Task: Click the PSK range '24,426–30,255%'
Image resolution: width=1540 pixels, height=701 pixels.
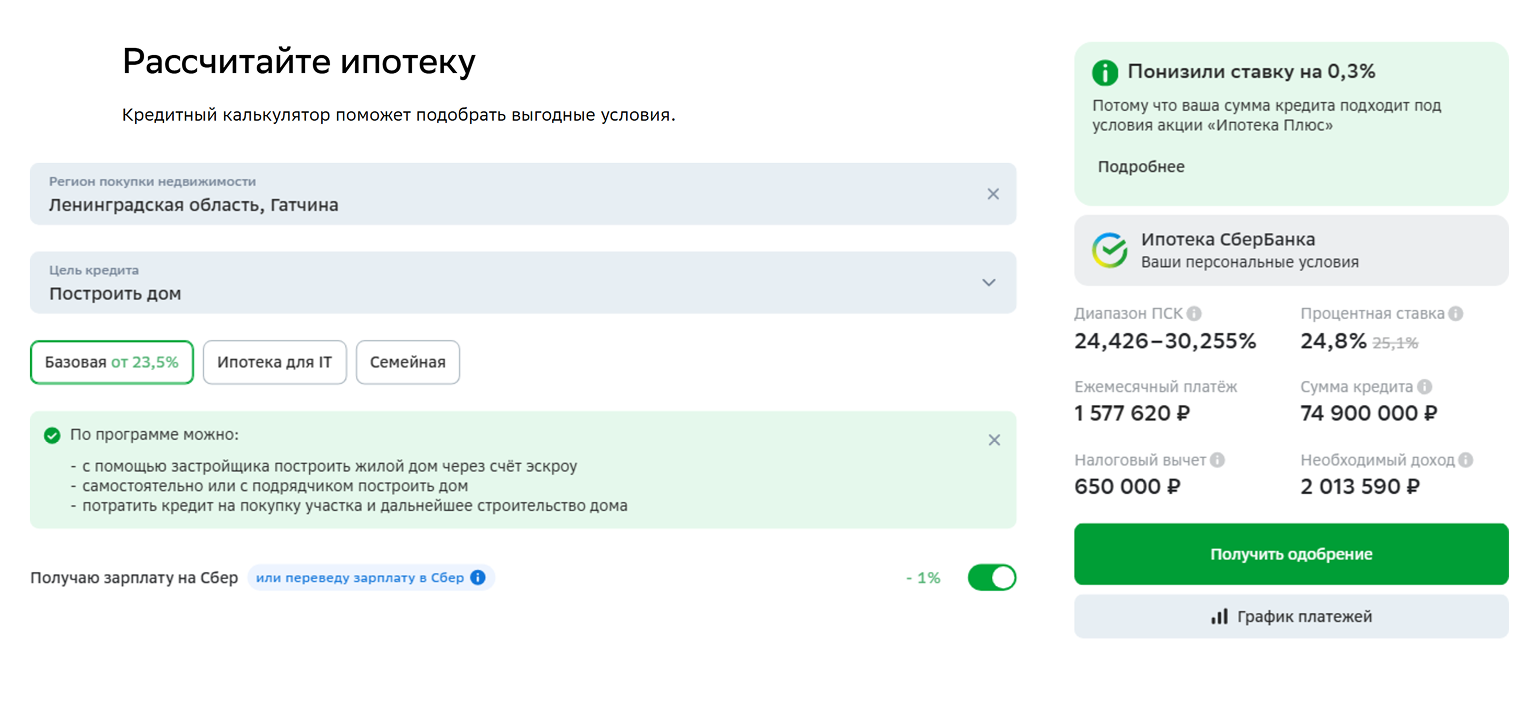Action: [1165, 341]
